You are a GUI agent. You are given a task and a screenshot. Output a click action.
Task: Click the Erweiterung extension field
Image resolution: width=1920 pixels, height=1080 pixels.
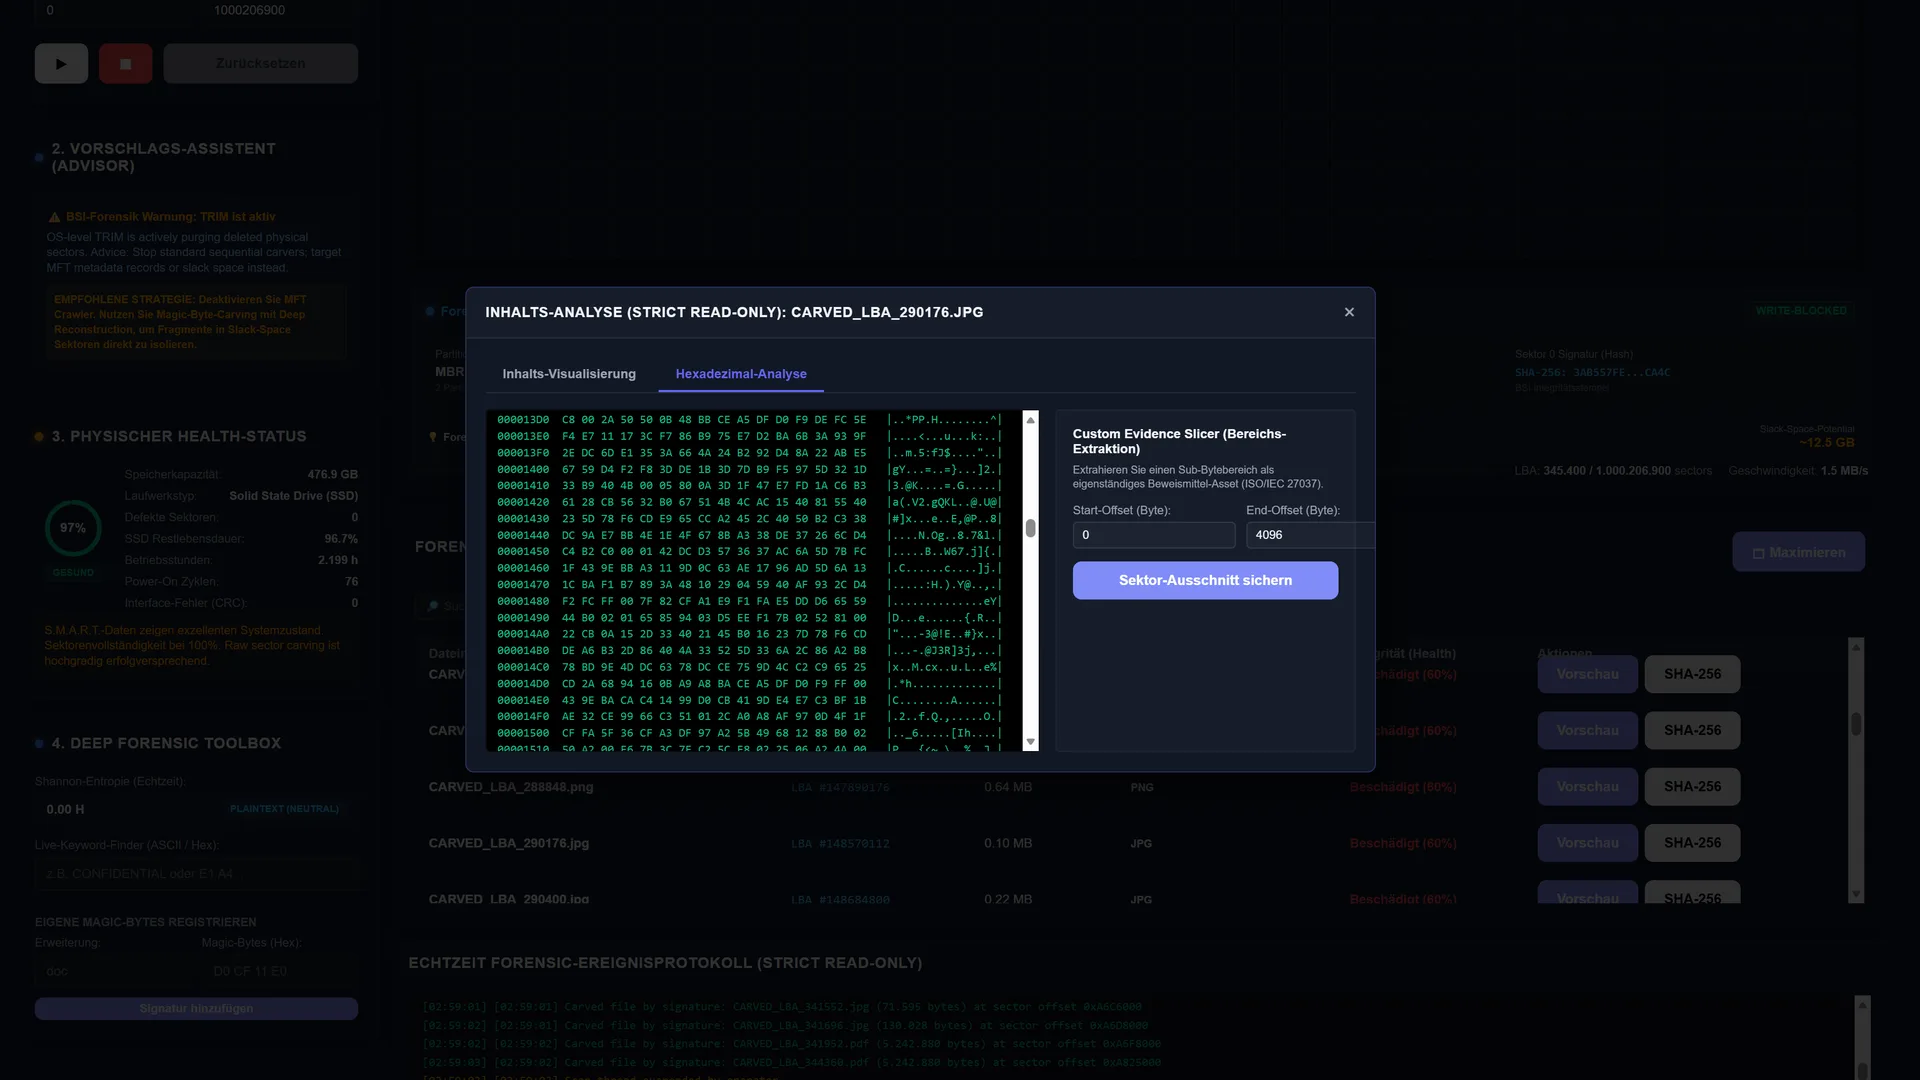point(112,971)
